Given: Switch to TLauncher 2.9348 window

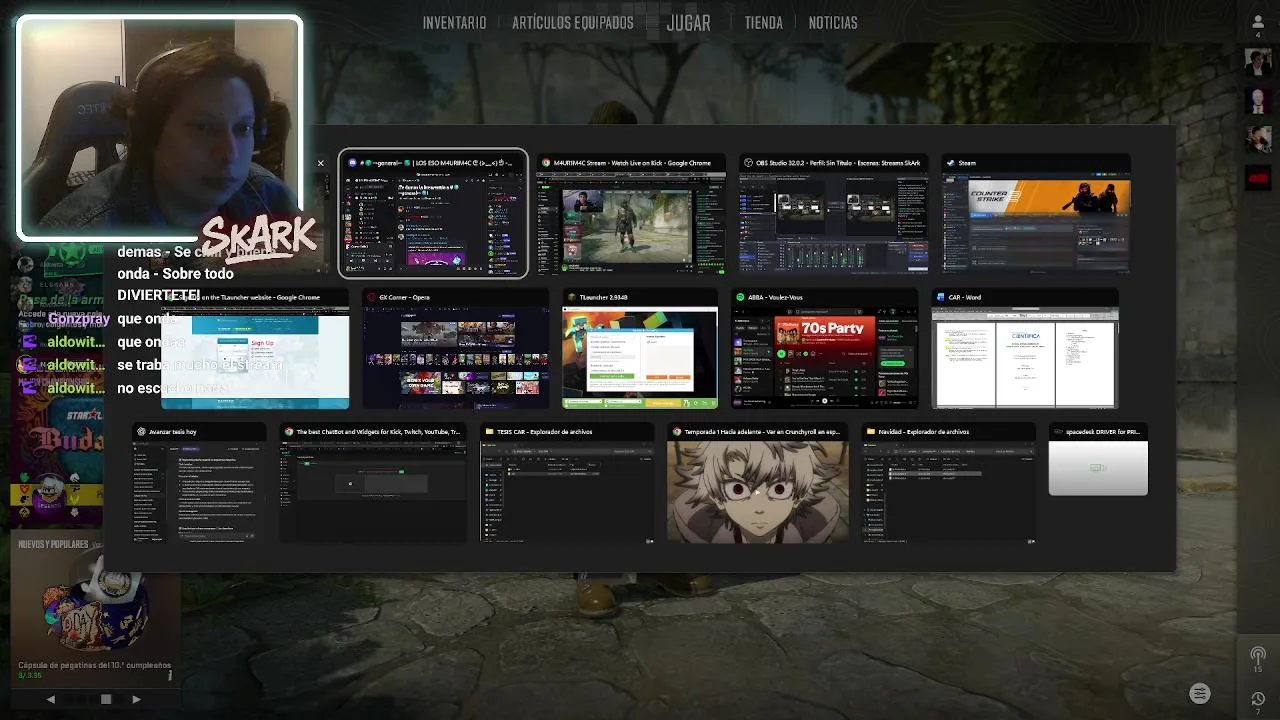Looking at the screenshot, I should coord(640,350).
